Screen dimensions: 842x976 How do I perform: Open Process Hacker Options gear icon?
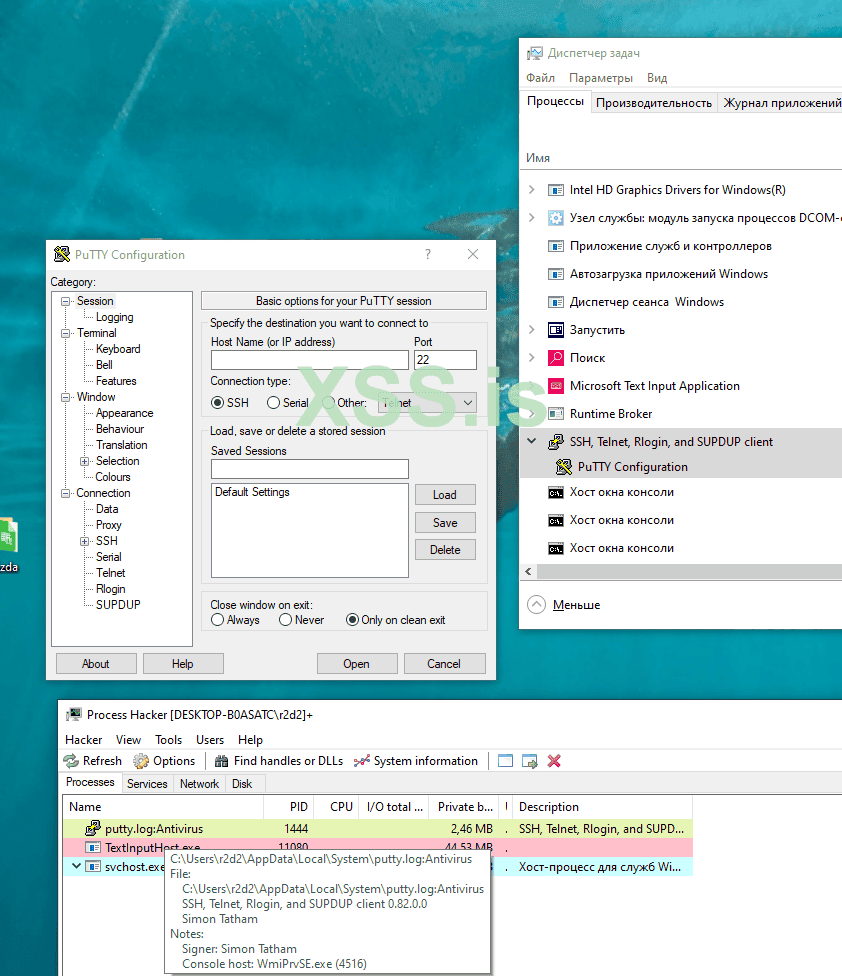pos(142,761)
